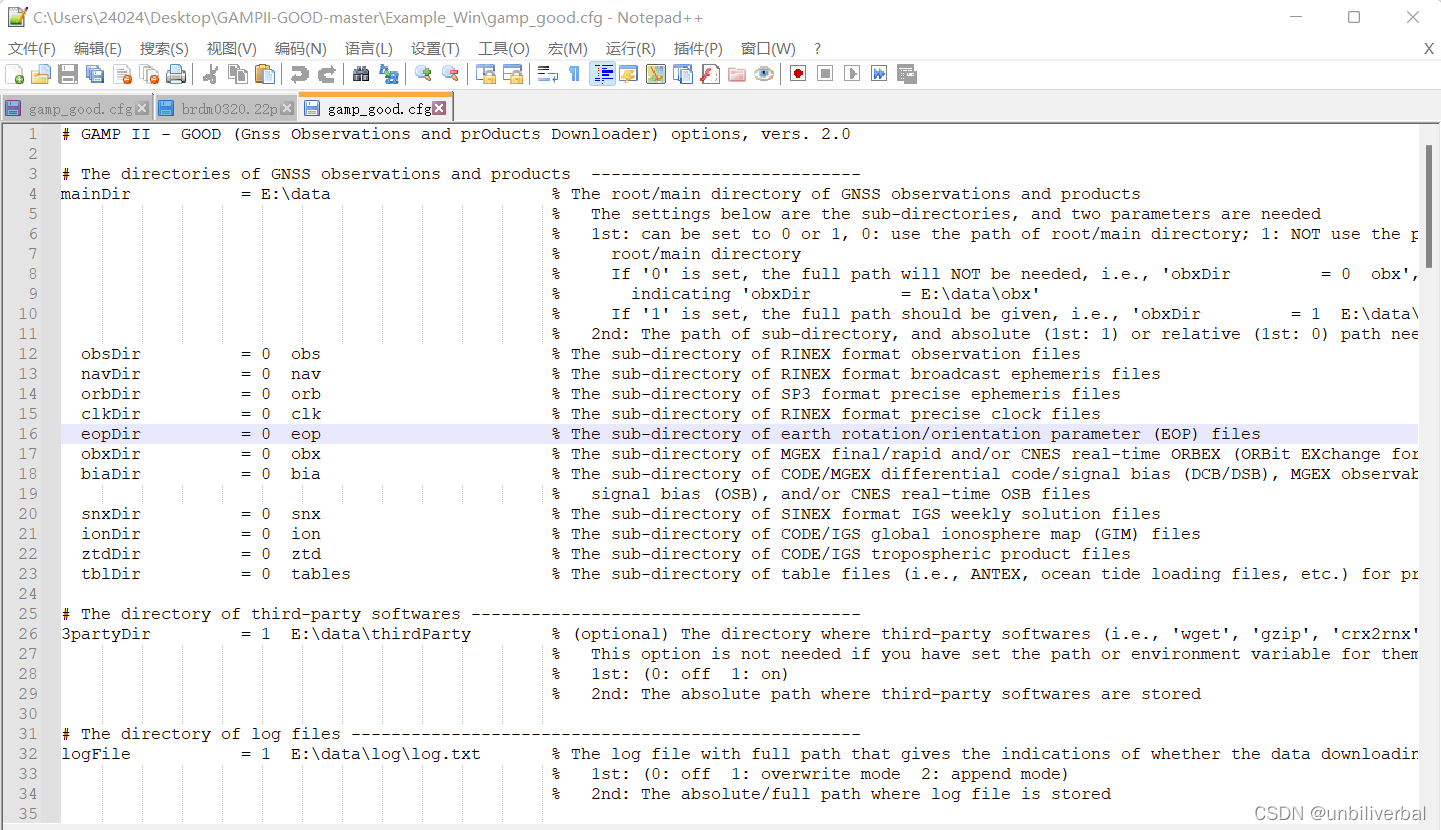Save the current recorded macro icon
Image resolution: width=1441 pixels, height=830 pixels.
click(907, 74)
